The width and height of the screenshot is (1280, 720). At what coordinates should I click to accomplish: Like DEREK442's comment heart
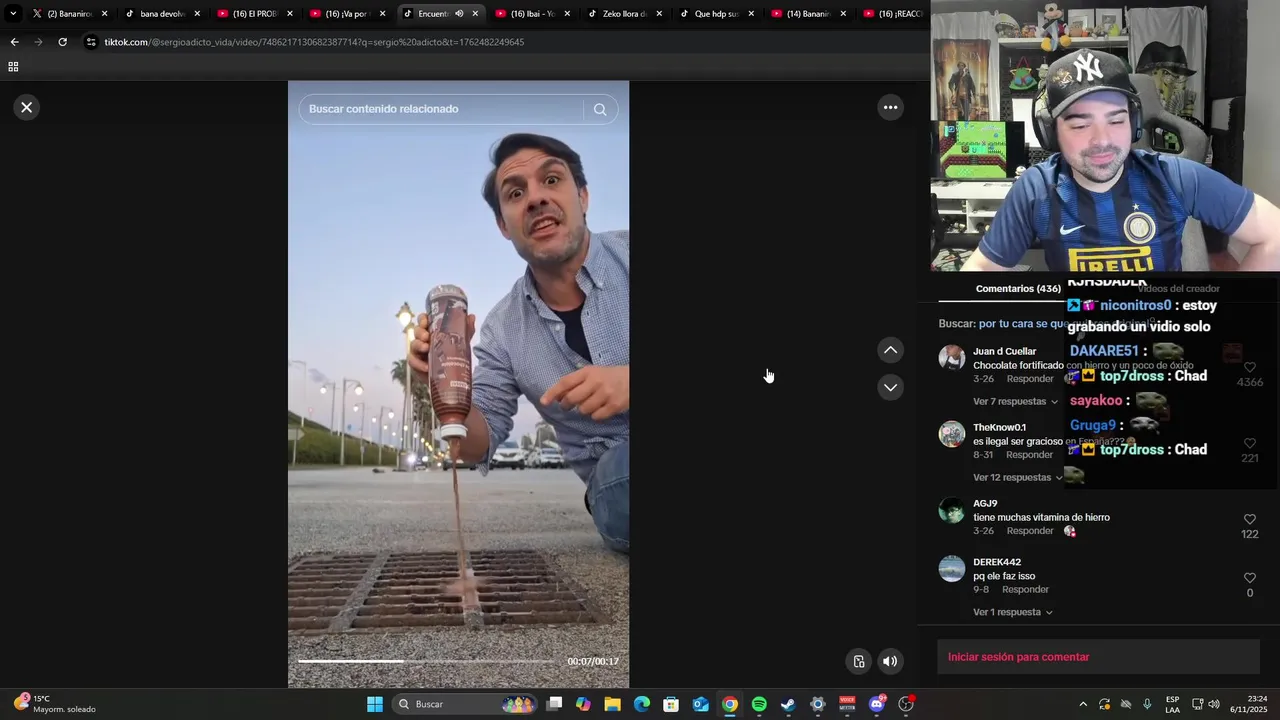(1249, 578)
